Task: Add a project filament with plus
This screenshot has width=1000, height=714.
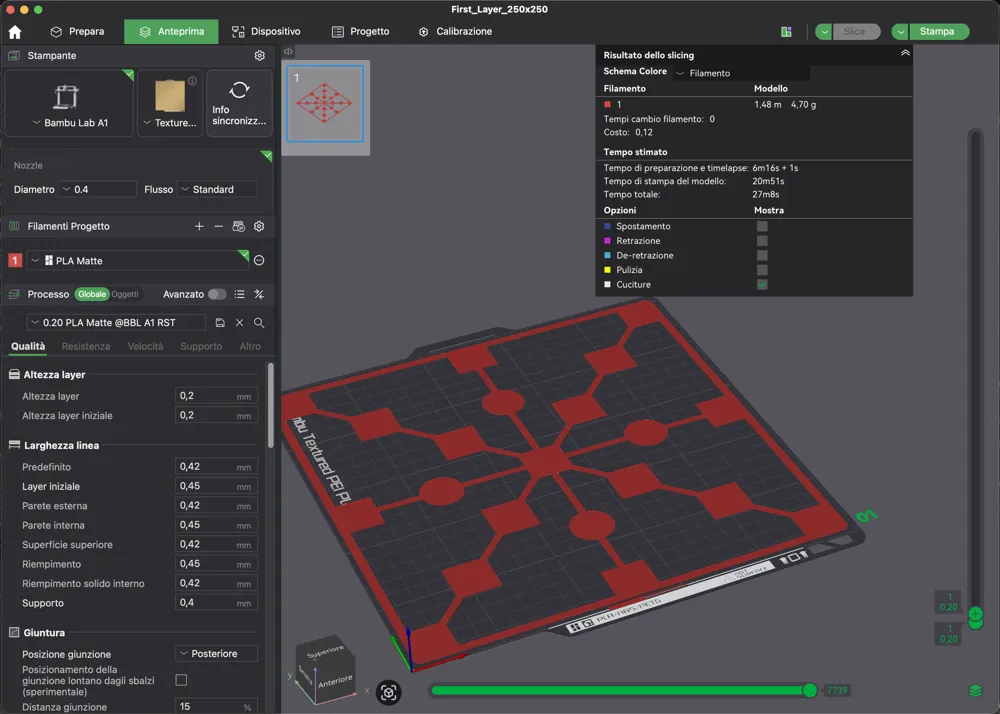Action: click(x=199, y=226)
